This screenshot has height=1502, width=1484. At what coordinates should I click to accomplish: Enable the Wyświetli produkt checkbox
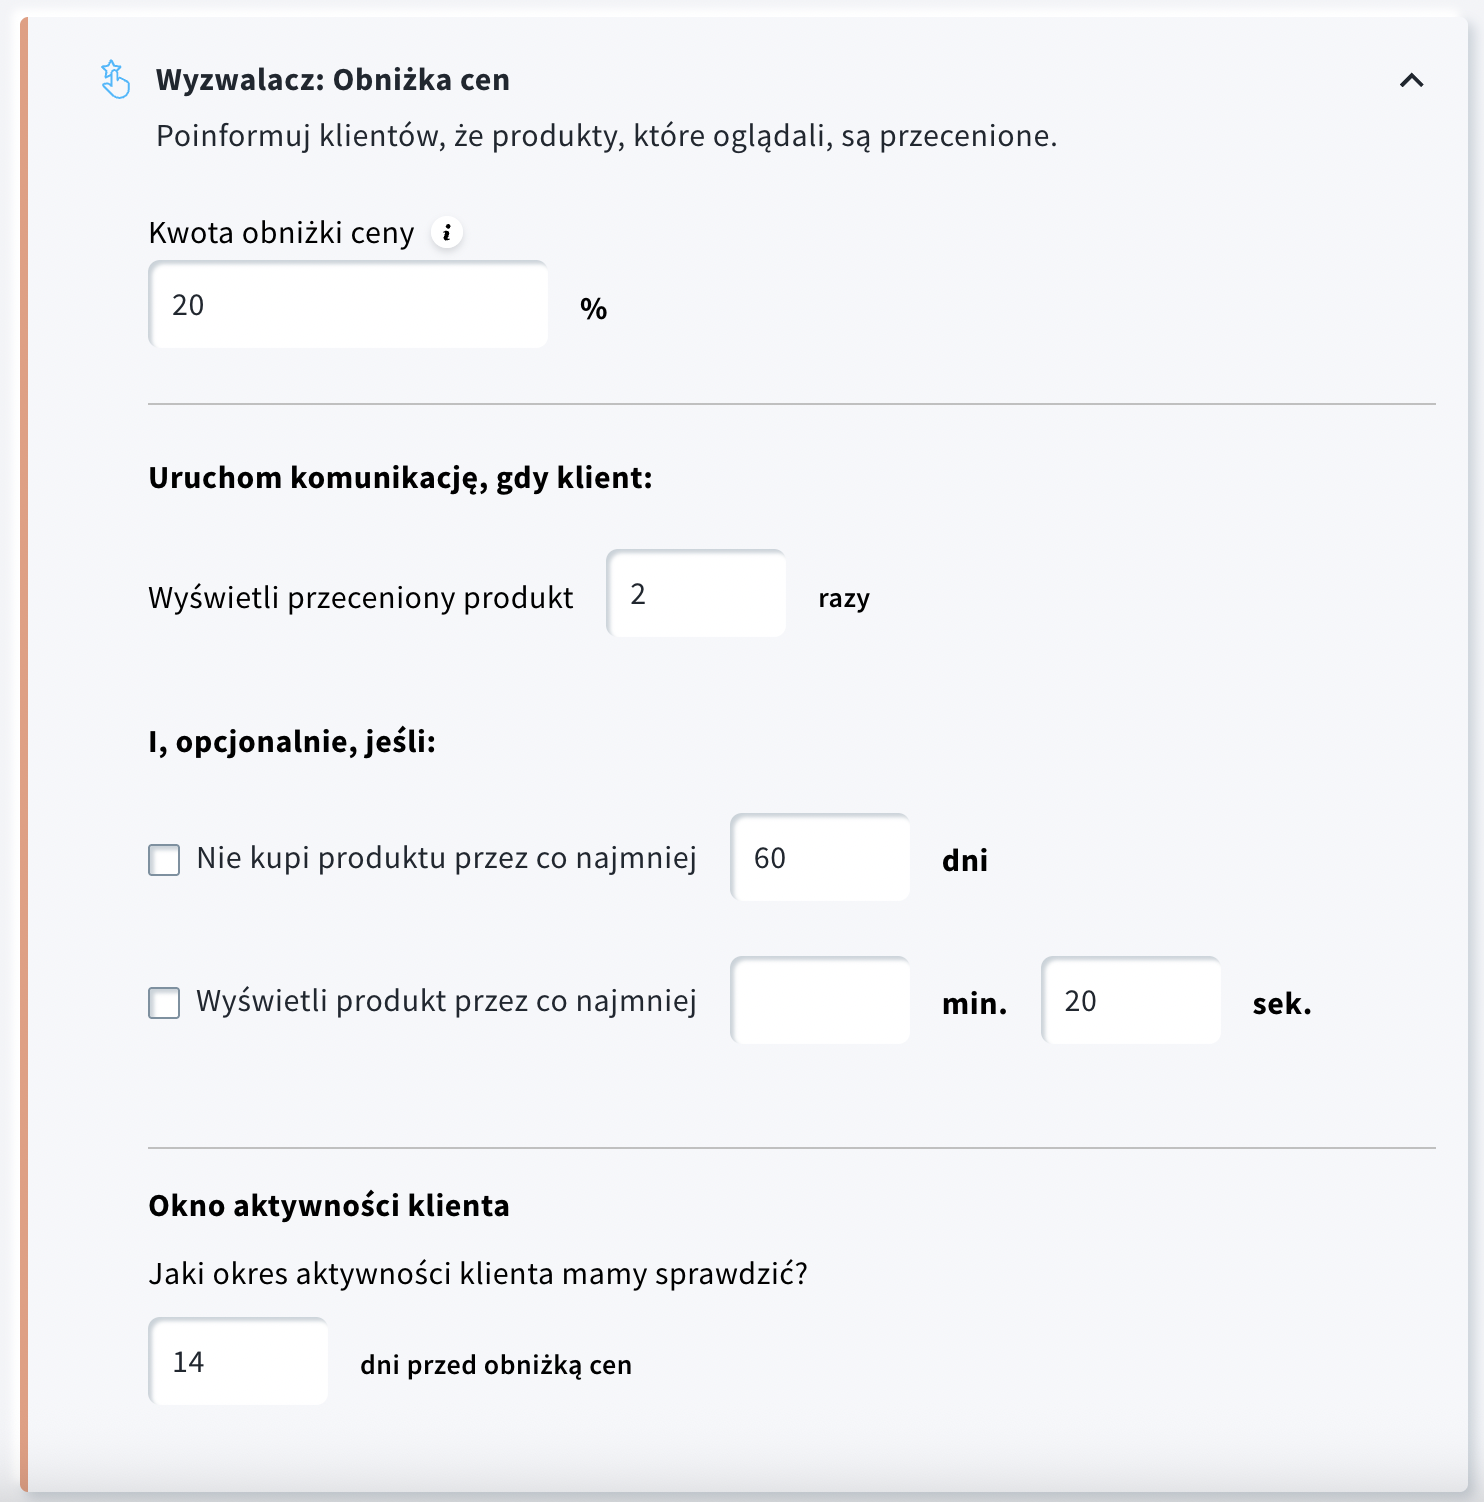point(163,1004)
